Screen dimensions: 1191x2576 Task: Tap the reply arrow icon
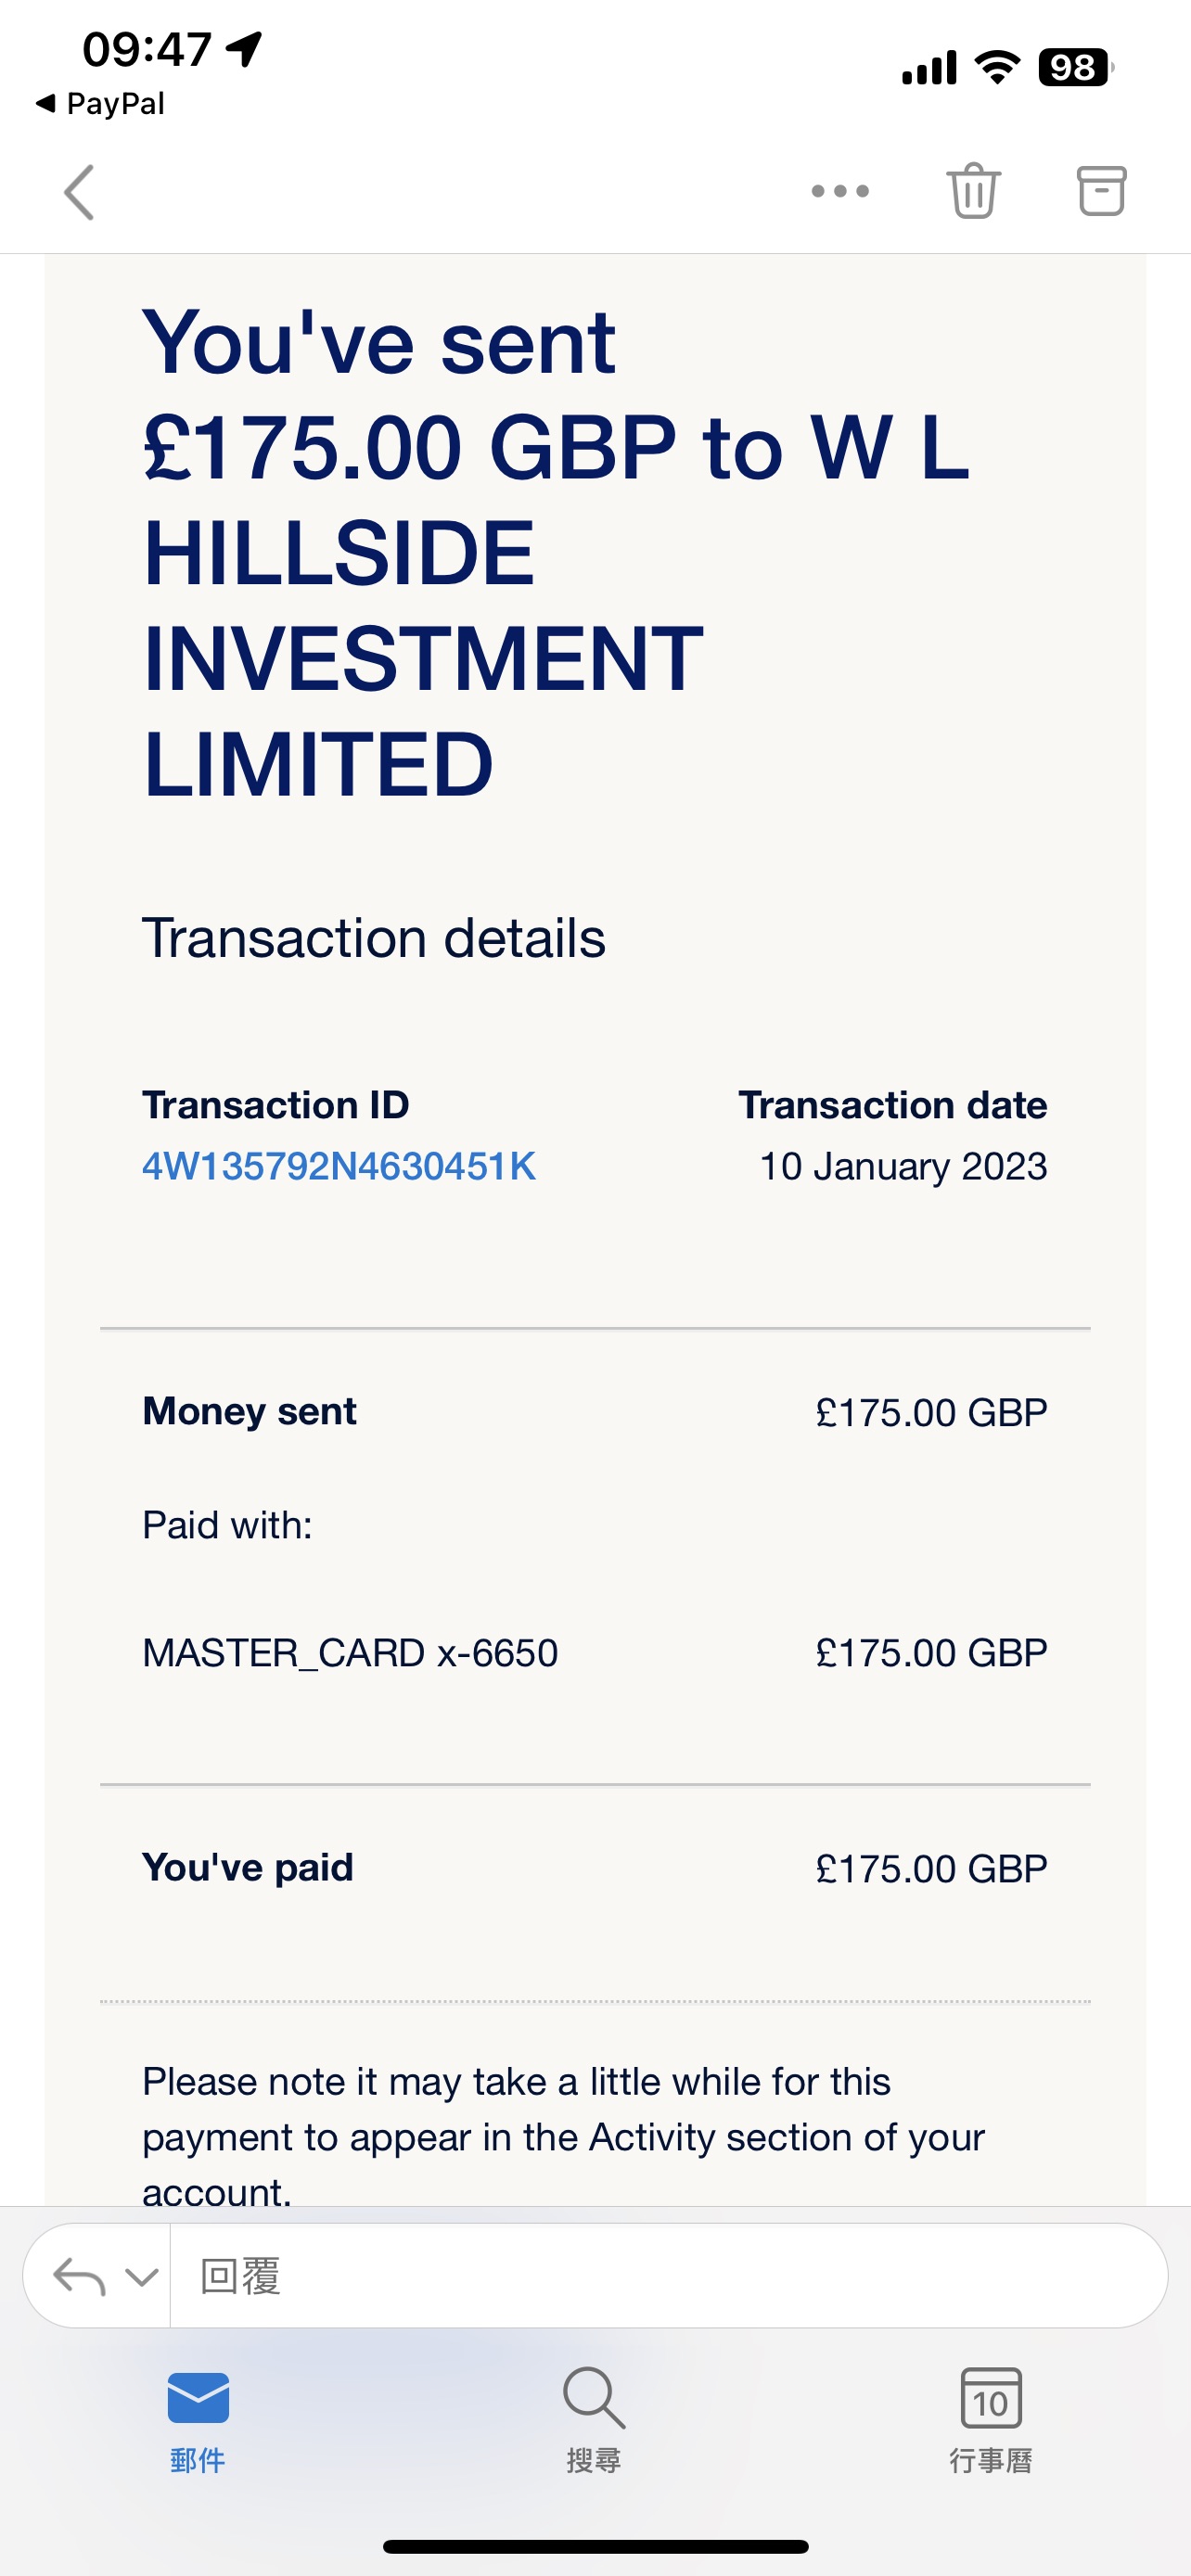79,2277
